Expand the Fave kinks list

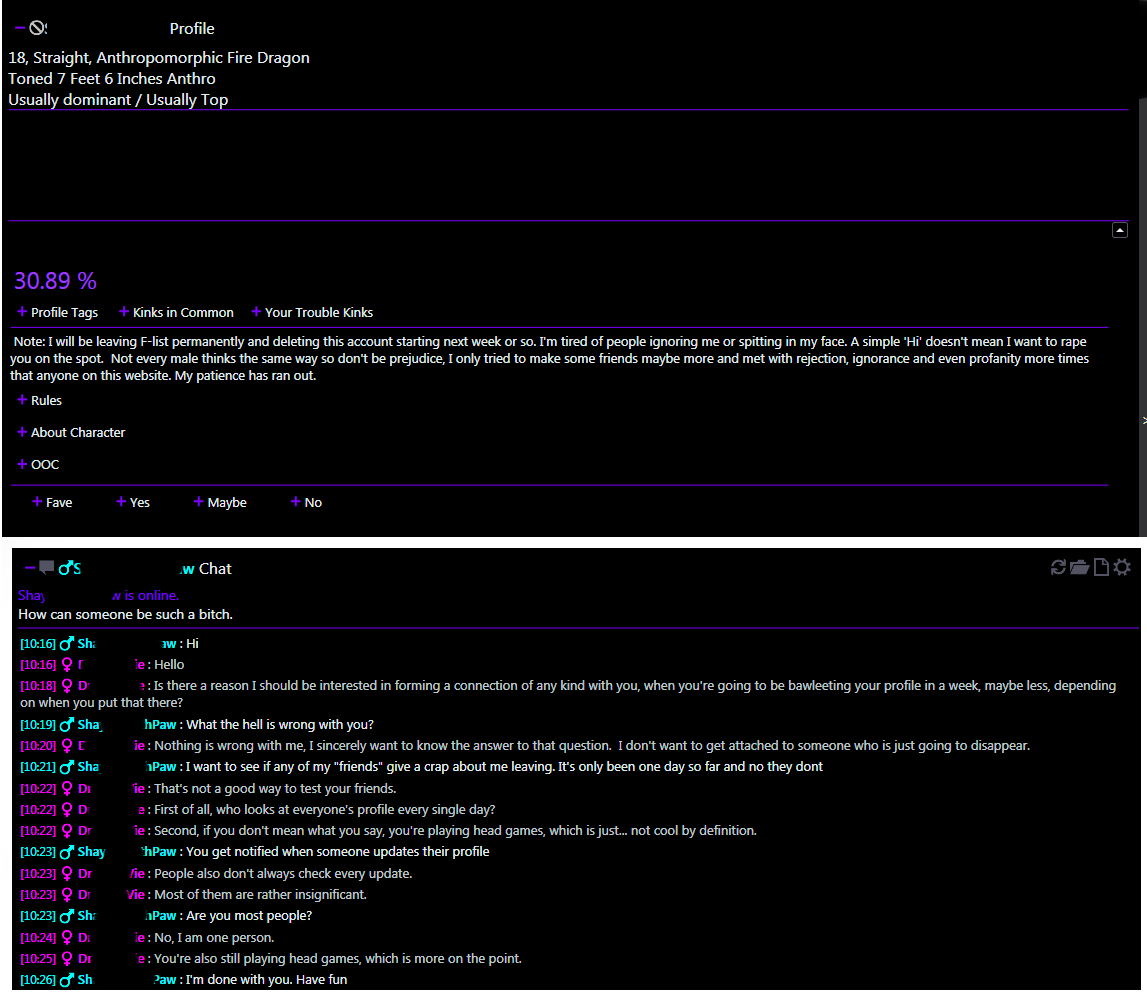pos(52,503)
